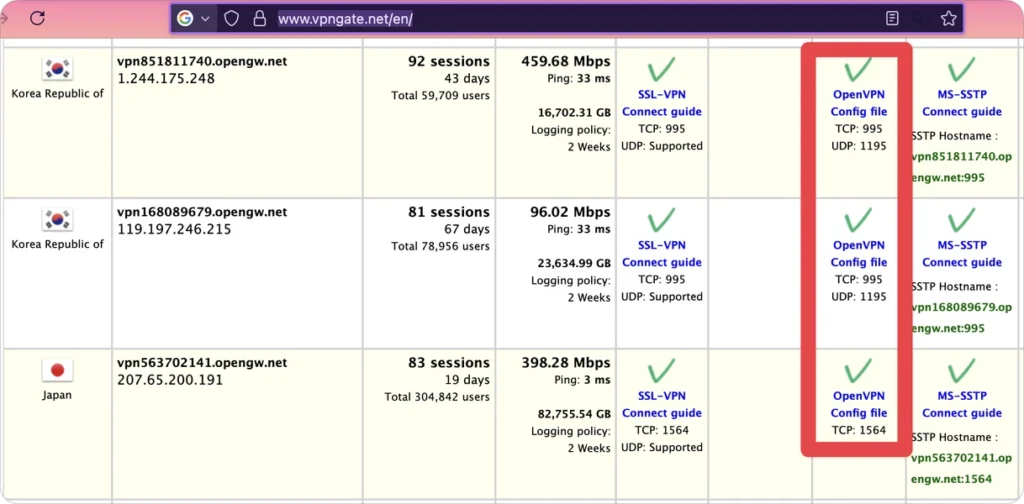This screenshot has width=1024, height=504.
Task: Click SSTP hostname vpn851811740.opengw.net:995 text
Action: (x=961, y=167)
